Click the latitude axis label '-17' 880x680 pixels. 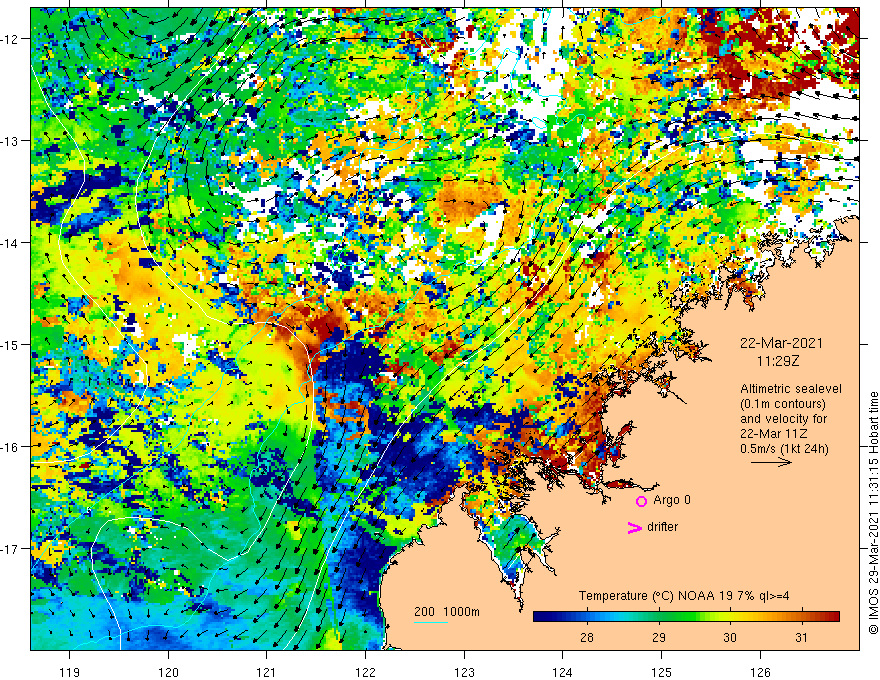point(11,549)
